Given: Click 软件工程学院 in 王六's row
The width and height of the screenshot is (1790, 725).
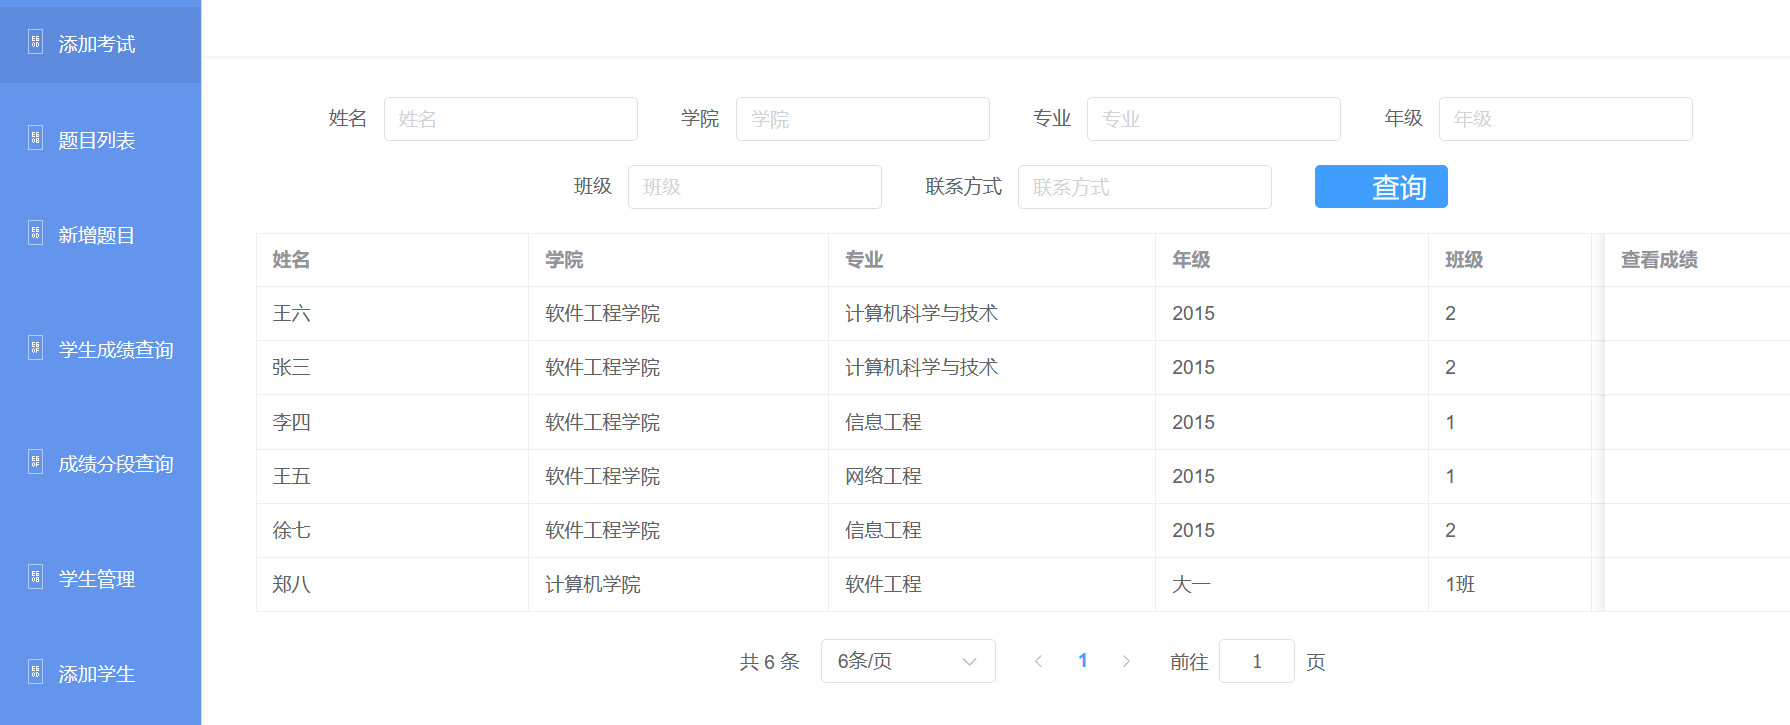Looking at the screenshot, I should tap(602, 314).
